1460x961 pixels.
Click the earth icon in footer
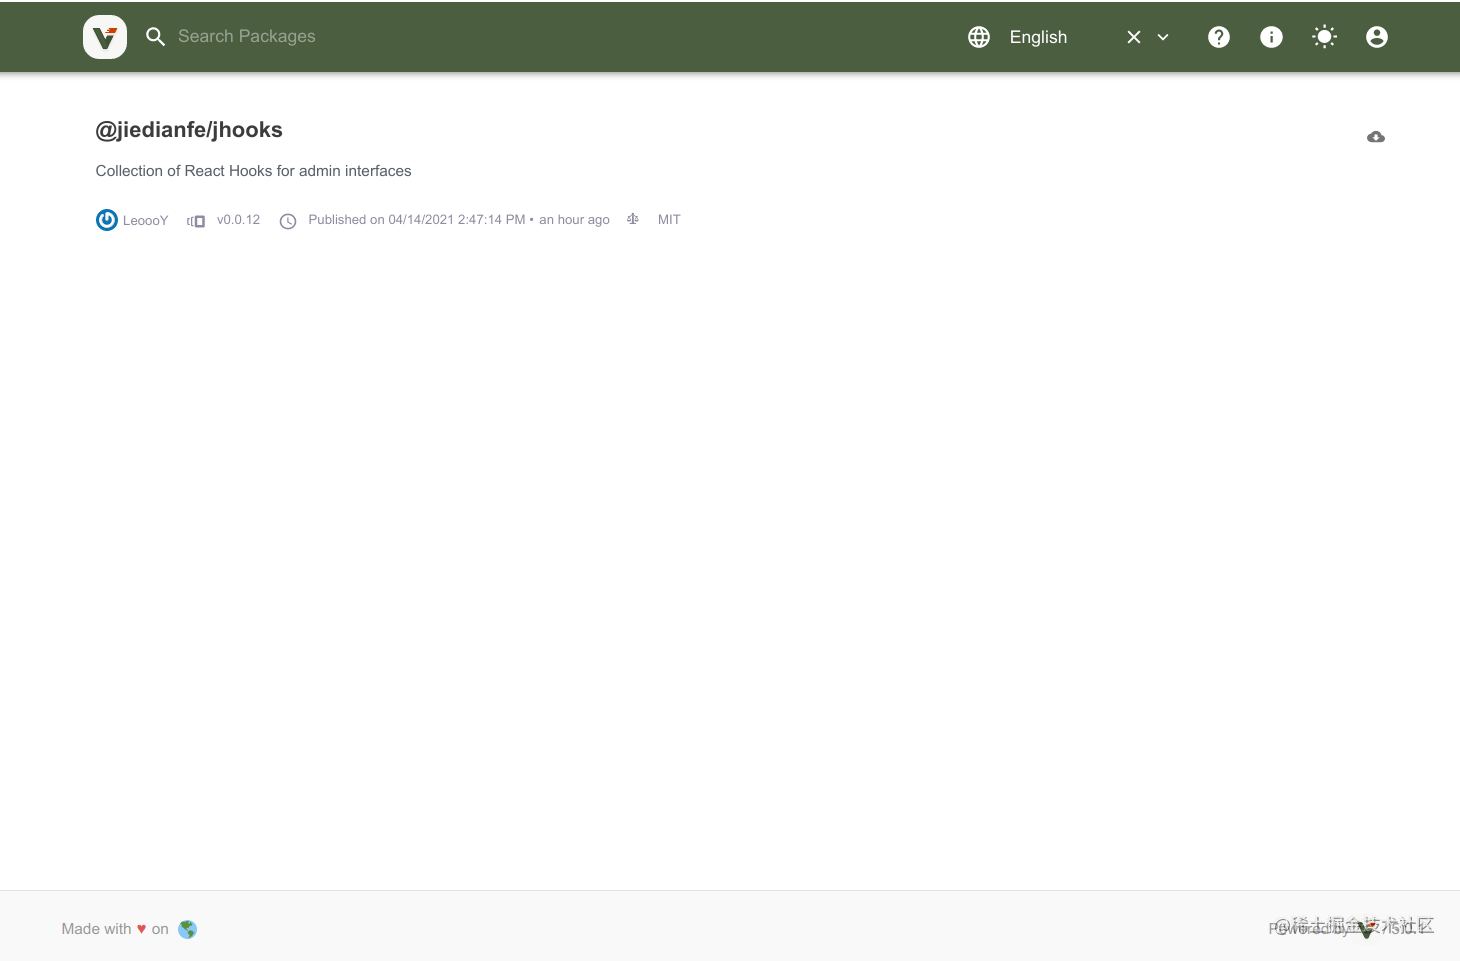click(187, 929)
